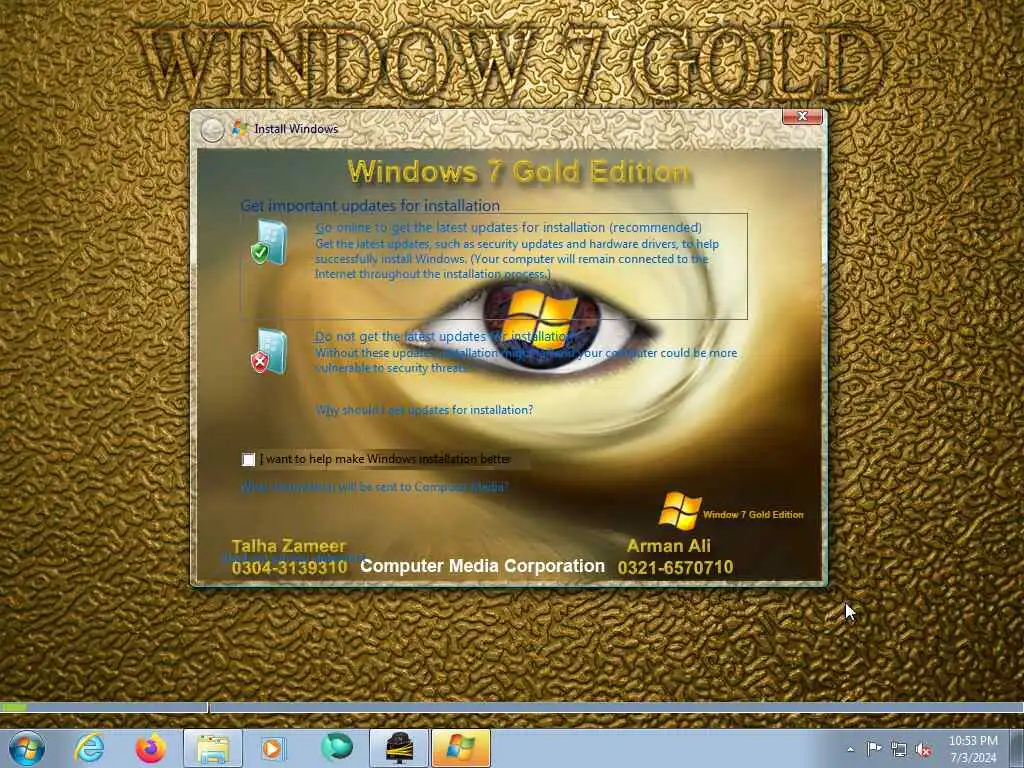The image size is (1024, 768).
Task: Click the Show desktop strip
Action: click(x=1017, y=748)
